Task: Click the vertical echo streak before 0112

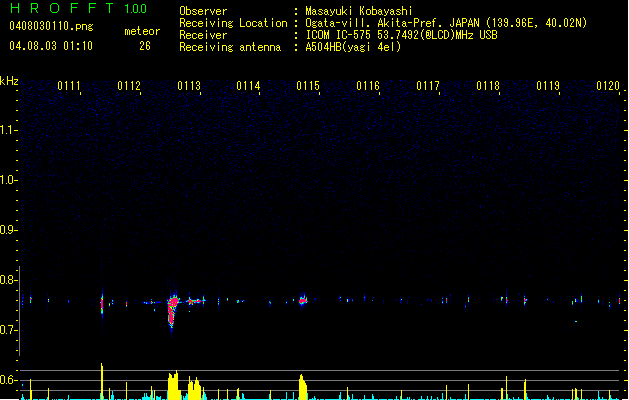Action: click(102, 304)
